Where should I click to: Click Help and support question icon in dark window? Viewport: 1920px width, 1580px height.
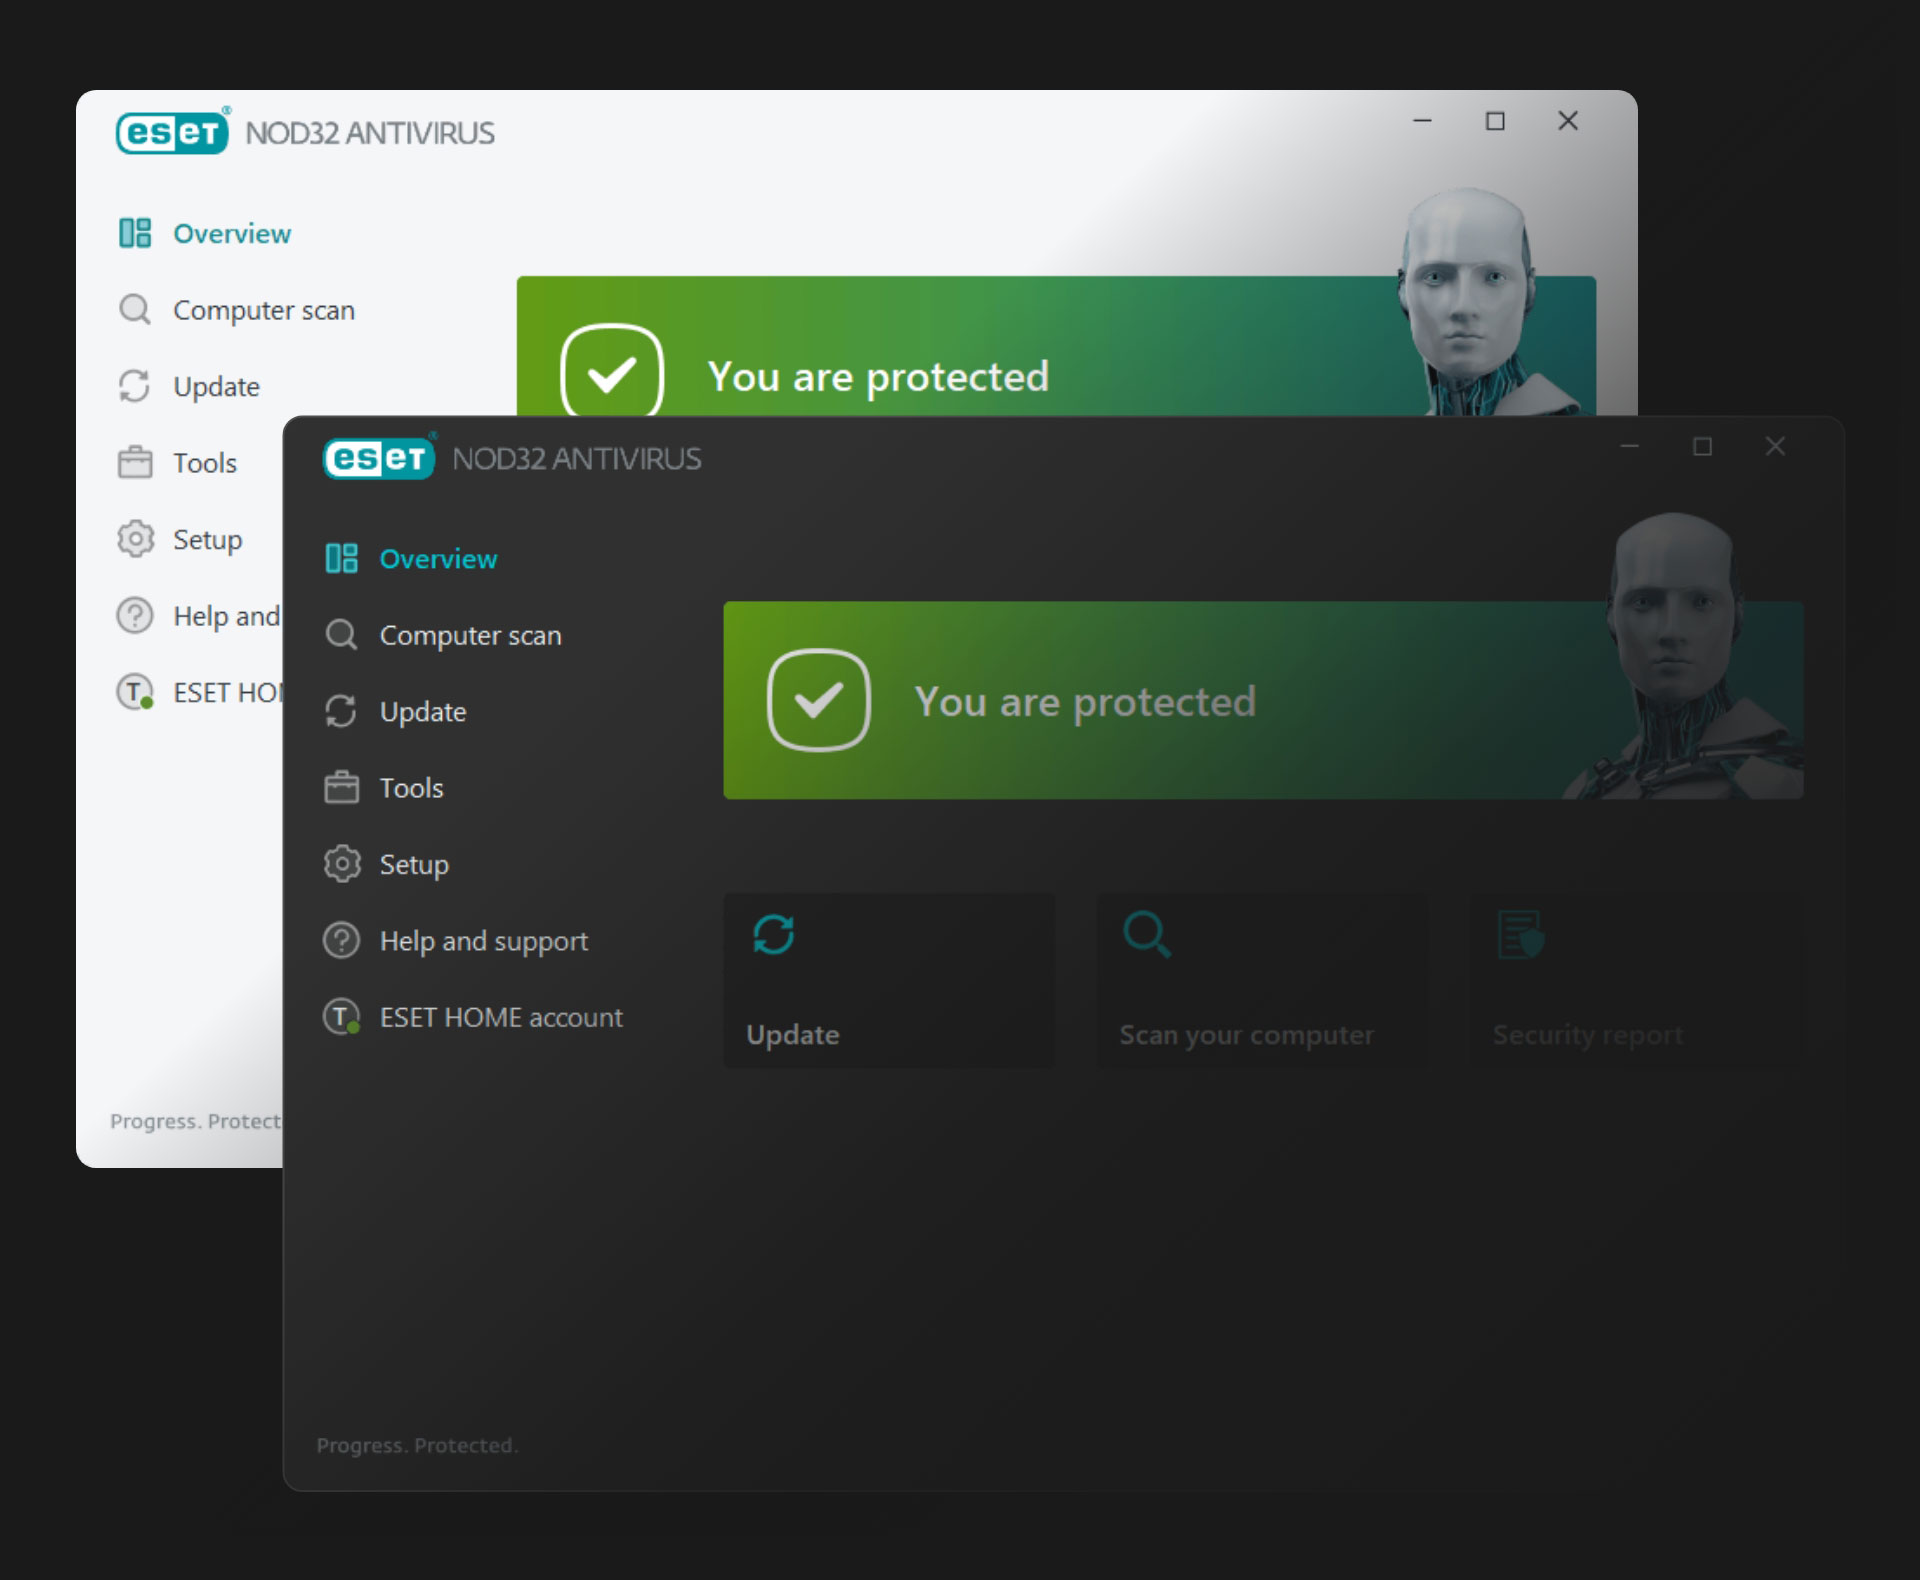(x=341, y=940)
